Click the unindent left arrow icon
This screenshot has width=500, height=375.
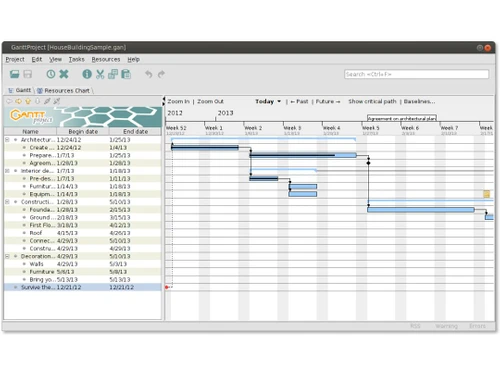coord(9,101)
